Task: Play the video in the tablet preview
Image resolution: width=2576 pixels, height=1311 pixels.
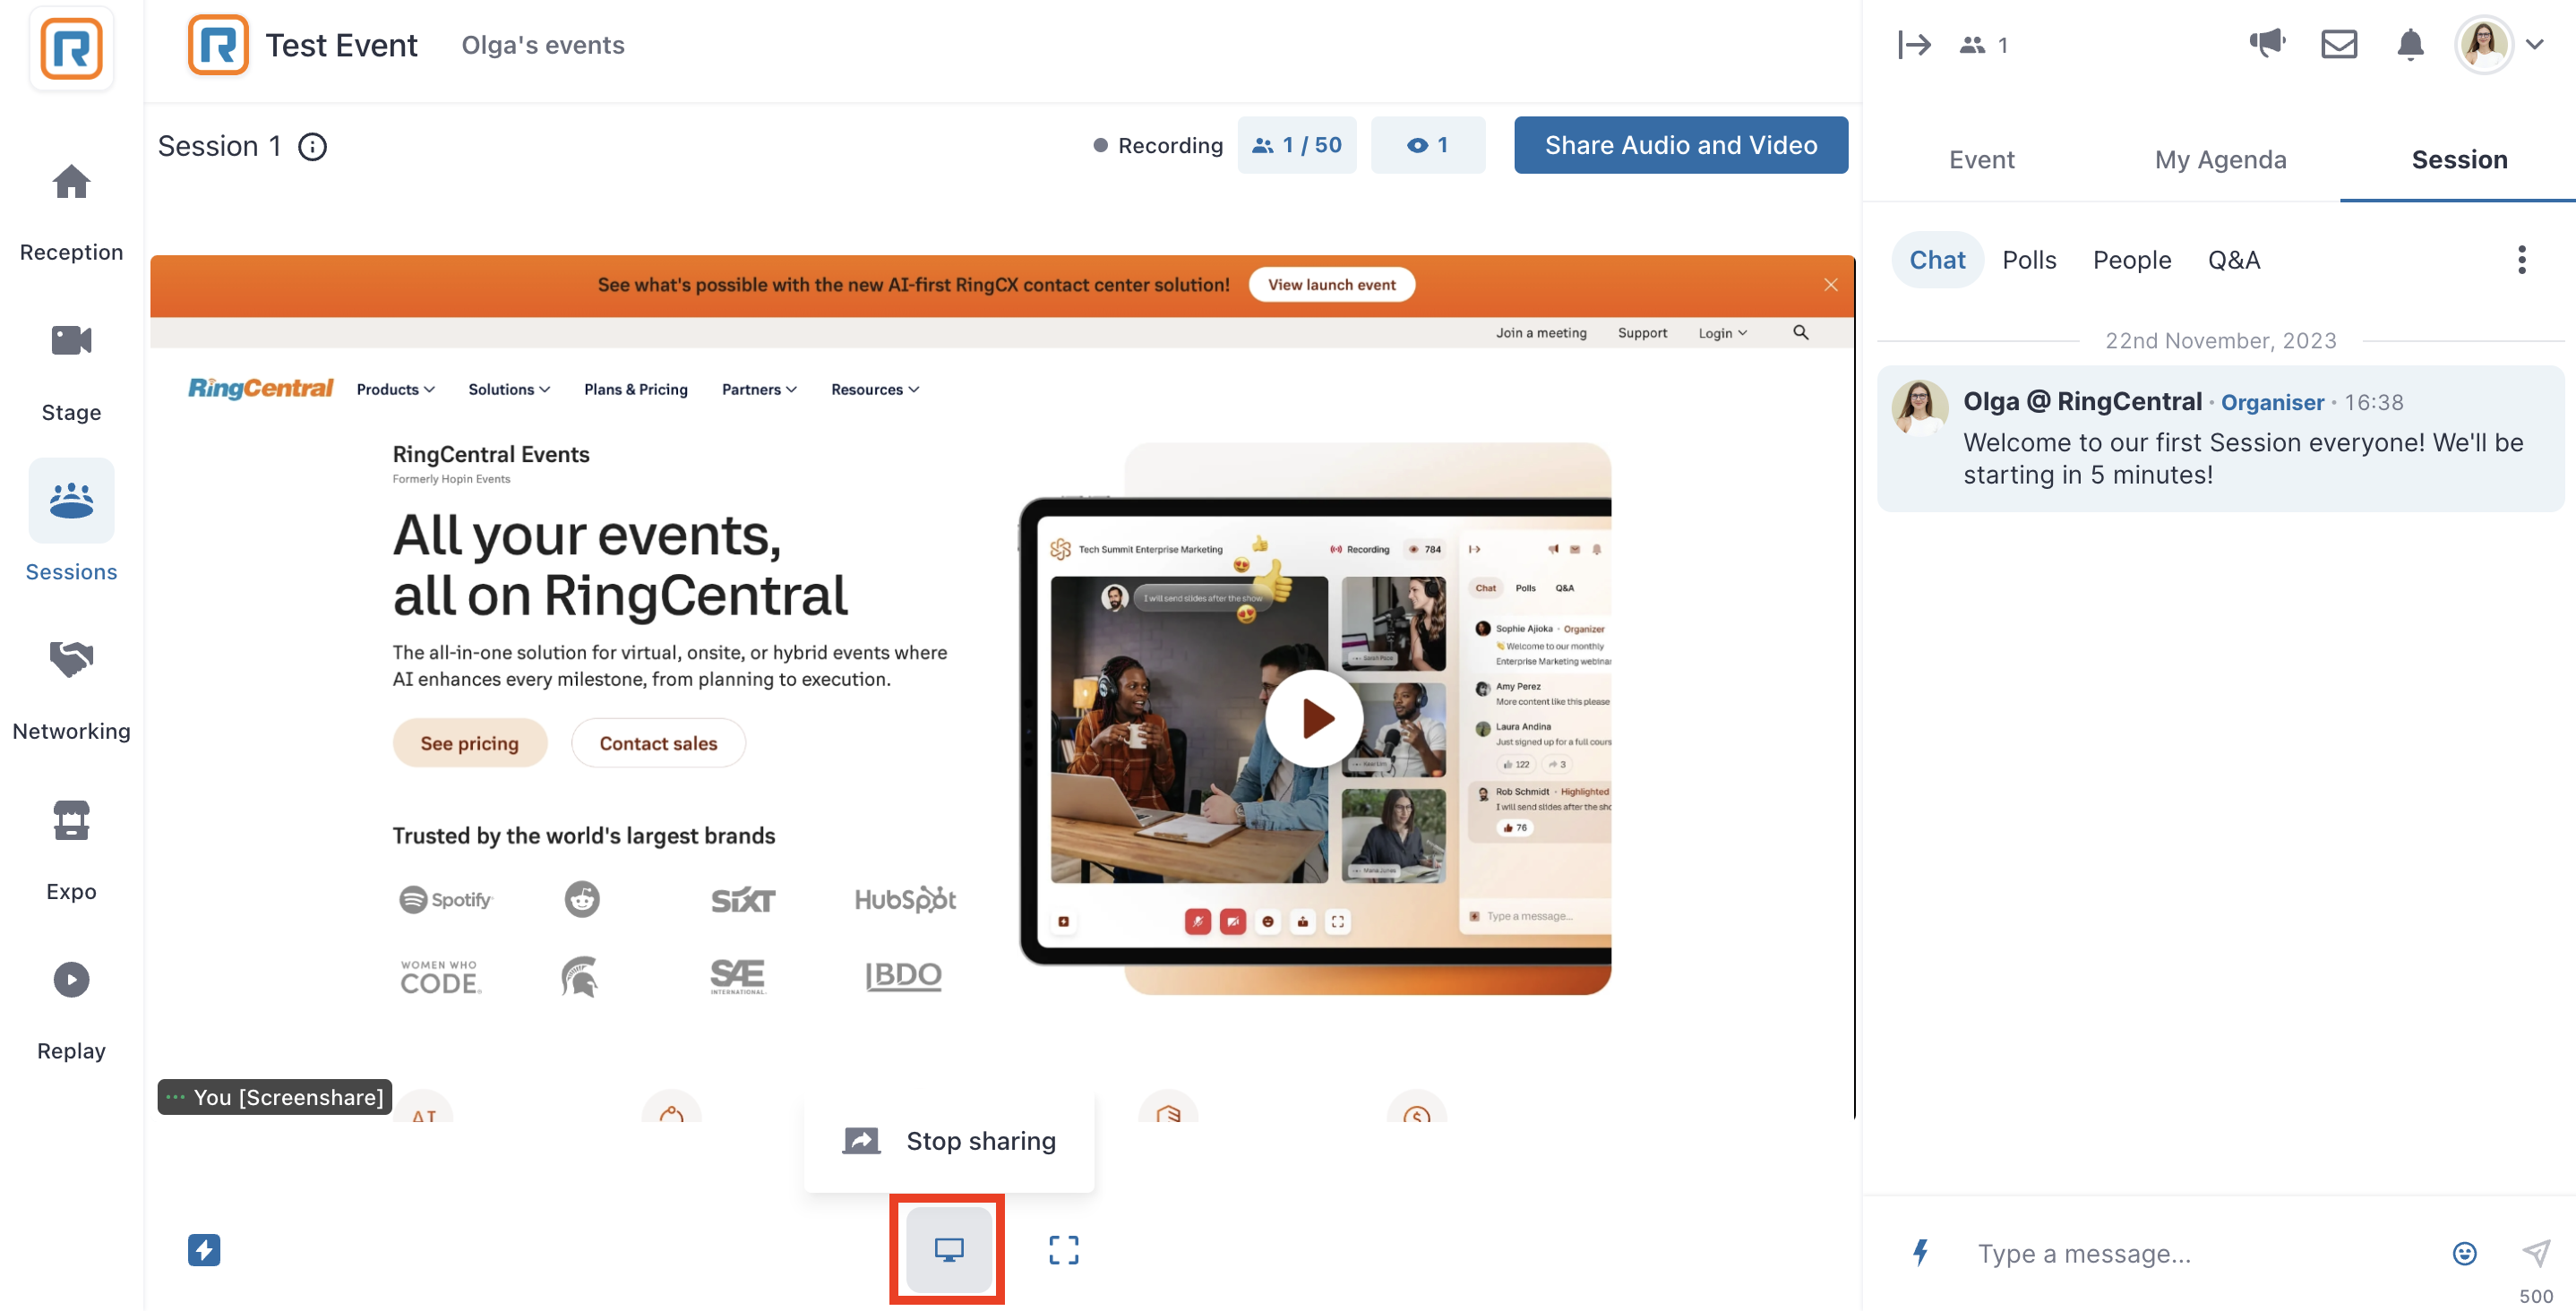Action: [x=1314, y=718]
